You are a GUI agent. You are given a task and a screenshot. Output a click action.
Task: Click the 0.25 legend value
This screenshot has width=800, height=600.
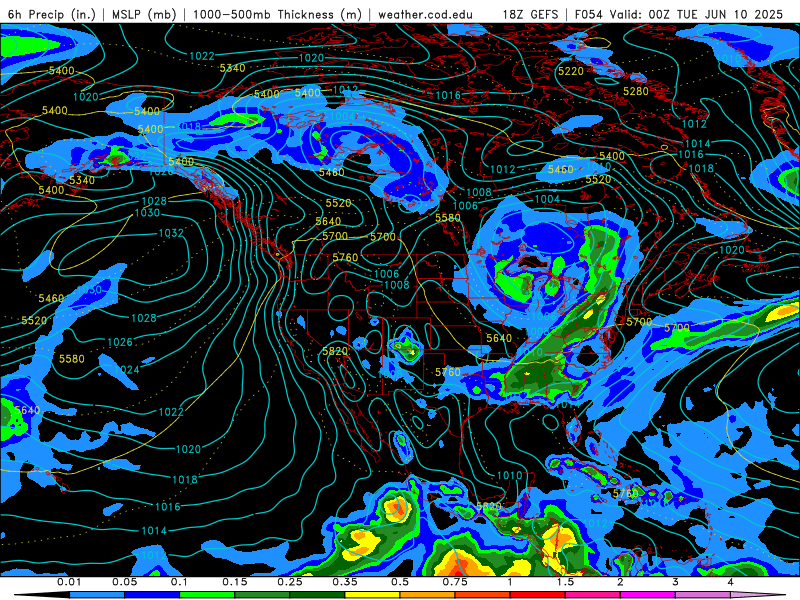coord(290,582)
